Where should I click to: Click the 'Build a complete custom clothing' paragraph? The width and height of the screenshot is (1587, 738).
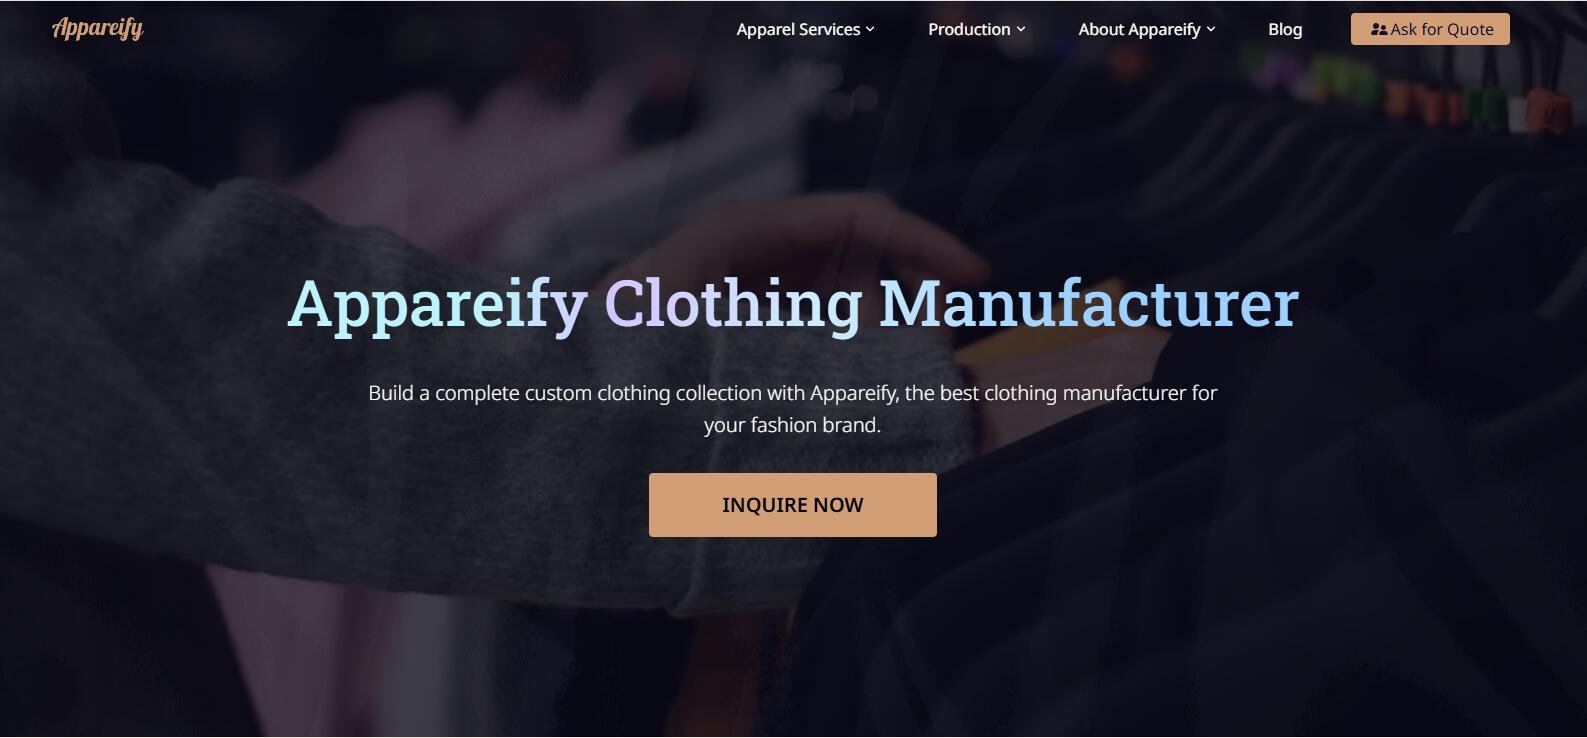coord(792,409)
